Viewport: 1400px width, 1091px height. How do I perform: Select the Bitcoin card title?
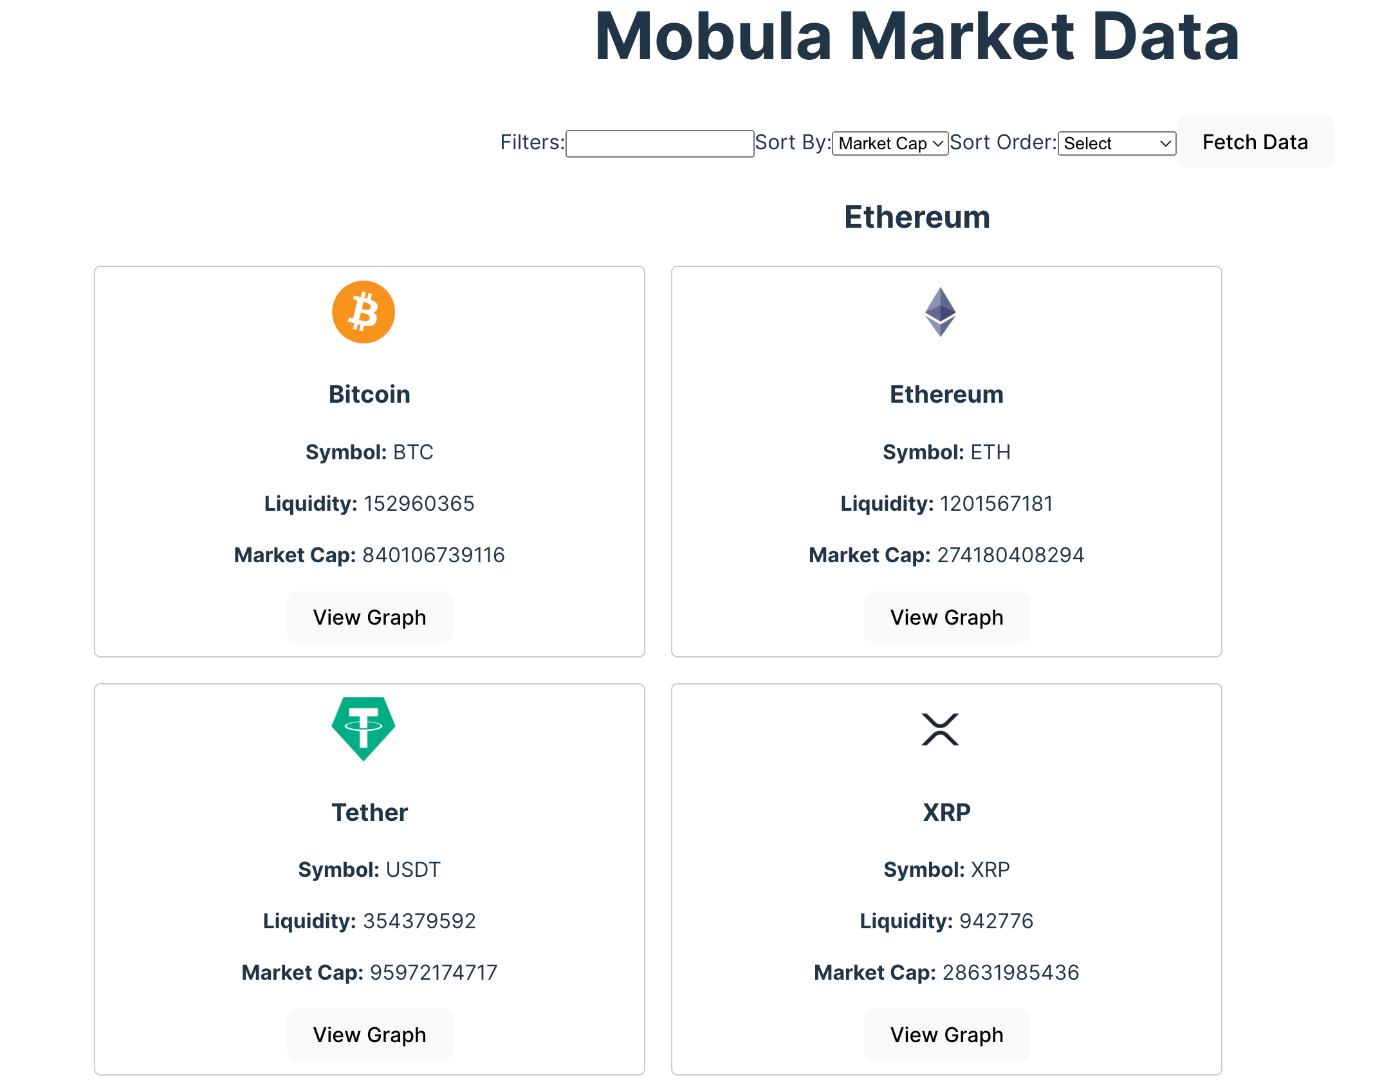(x=369, y=394)
